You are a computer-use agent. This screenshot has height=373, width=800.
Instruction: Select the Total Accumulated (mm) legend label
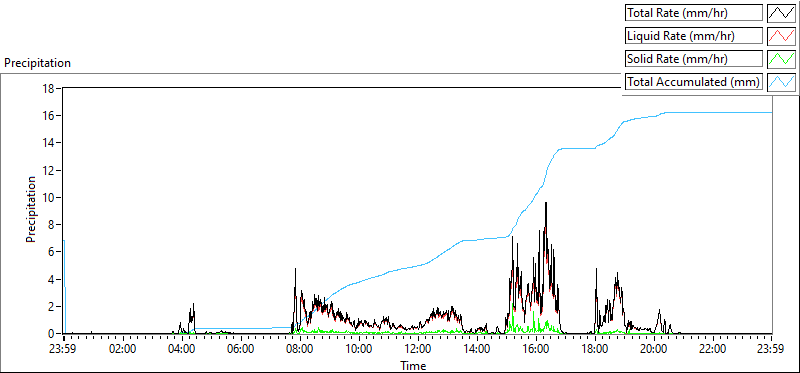[694, 82]
